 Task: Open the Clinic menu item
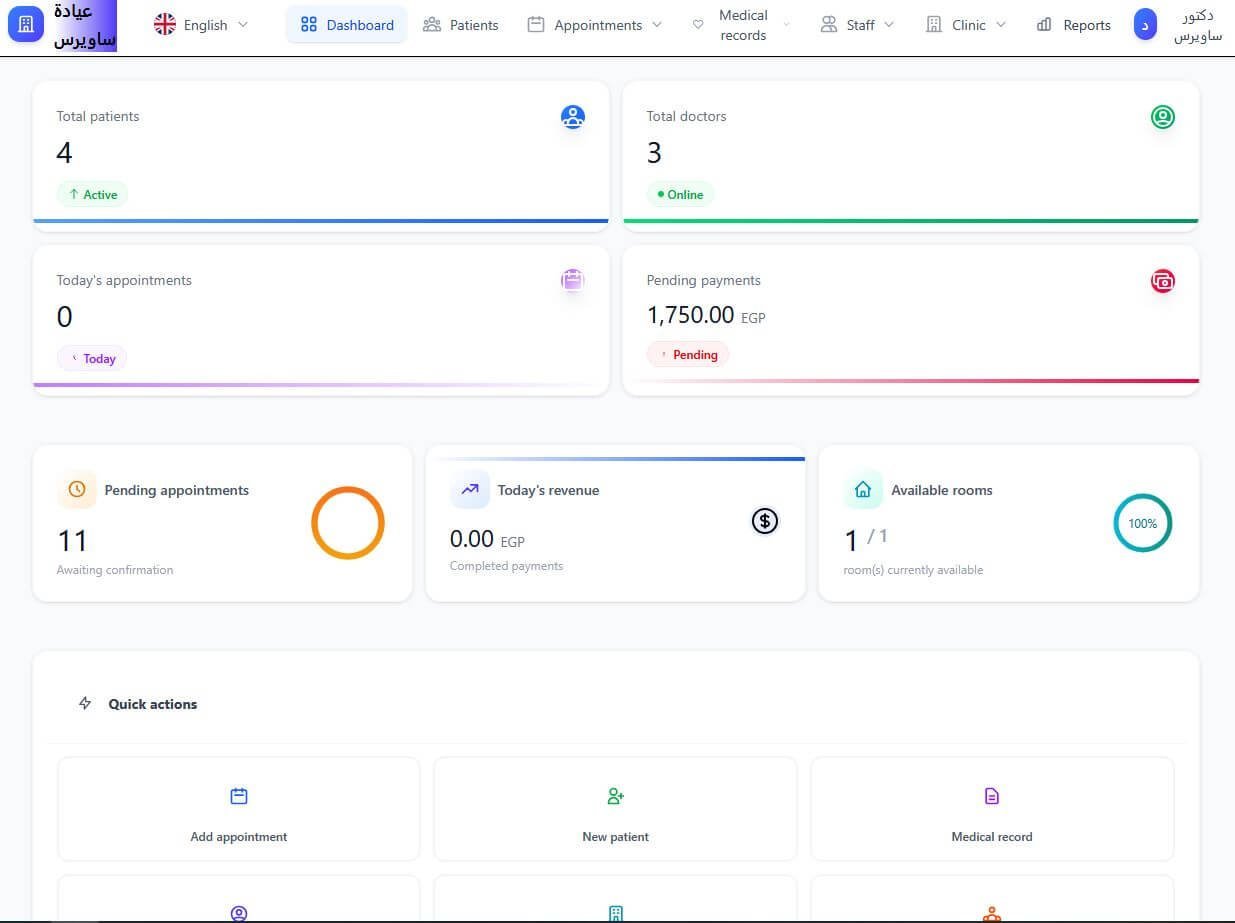(x=967, y=25)
